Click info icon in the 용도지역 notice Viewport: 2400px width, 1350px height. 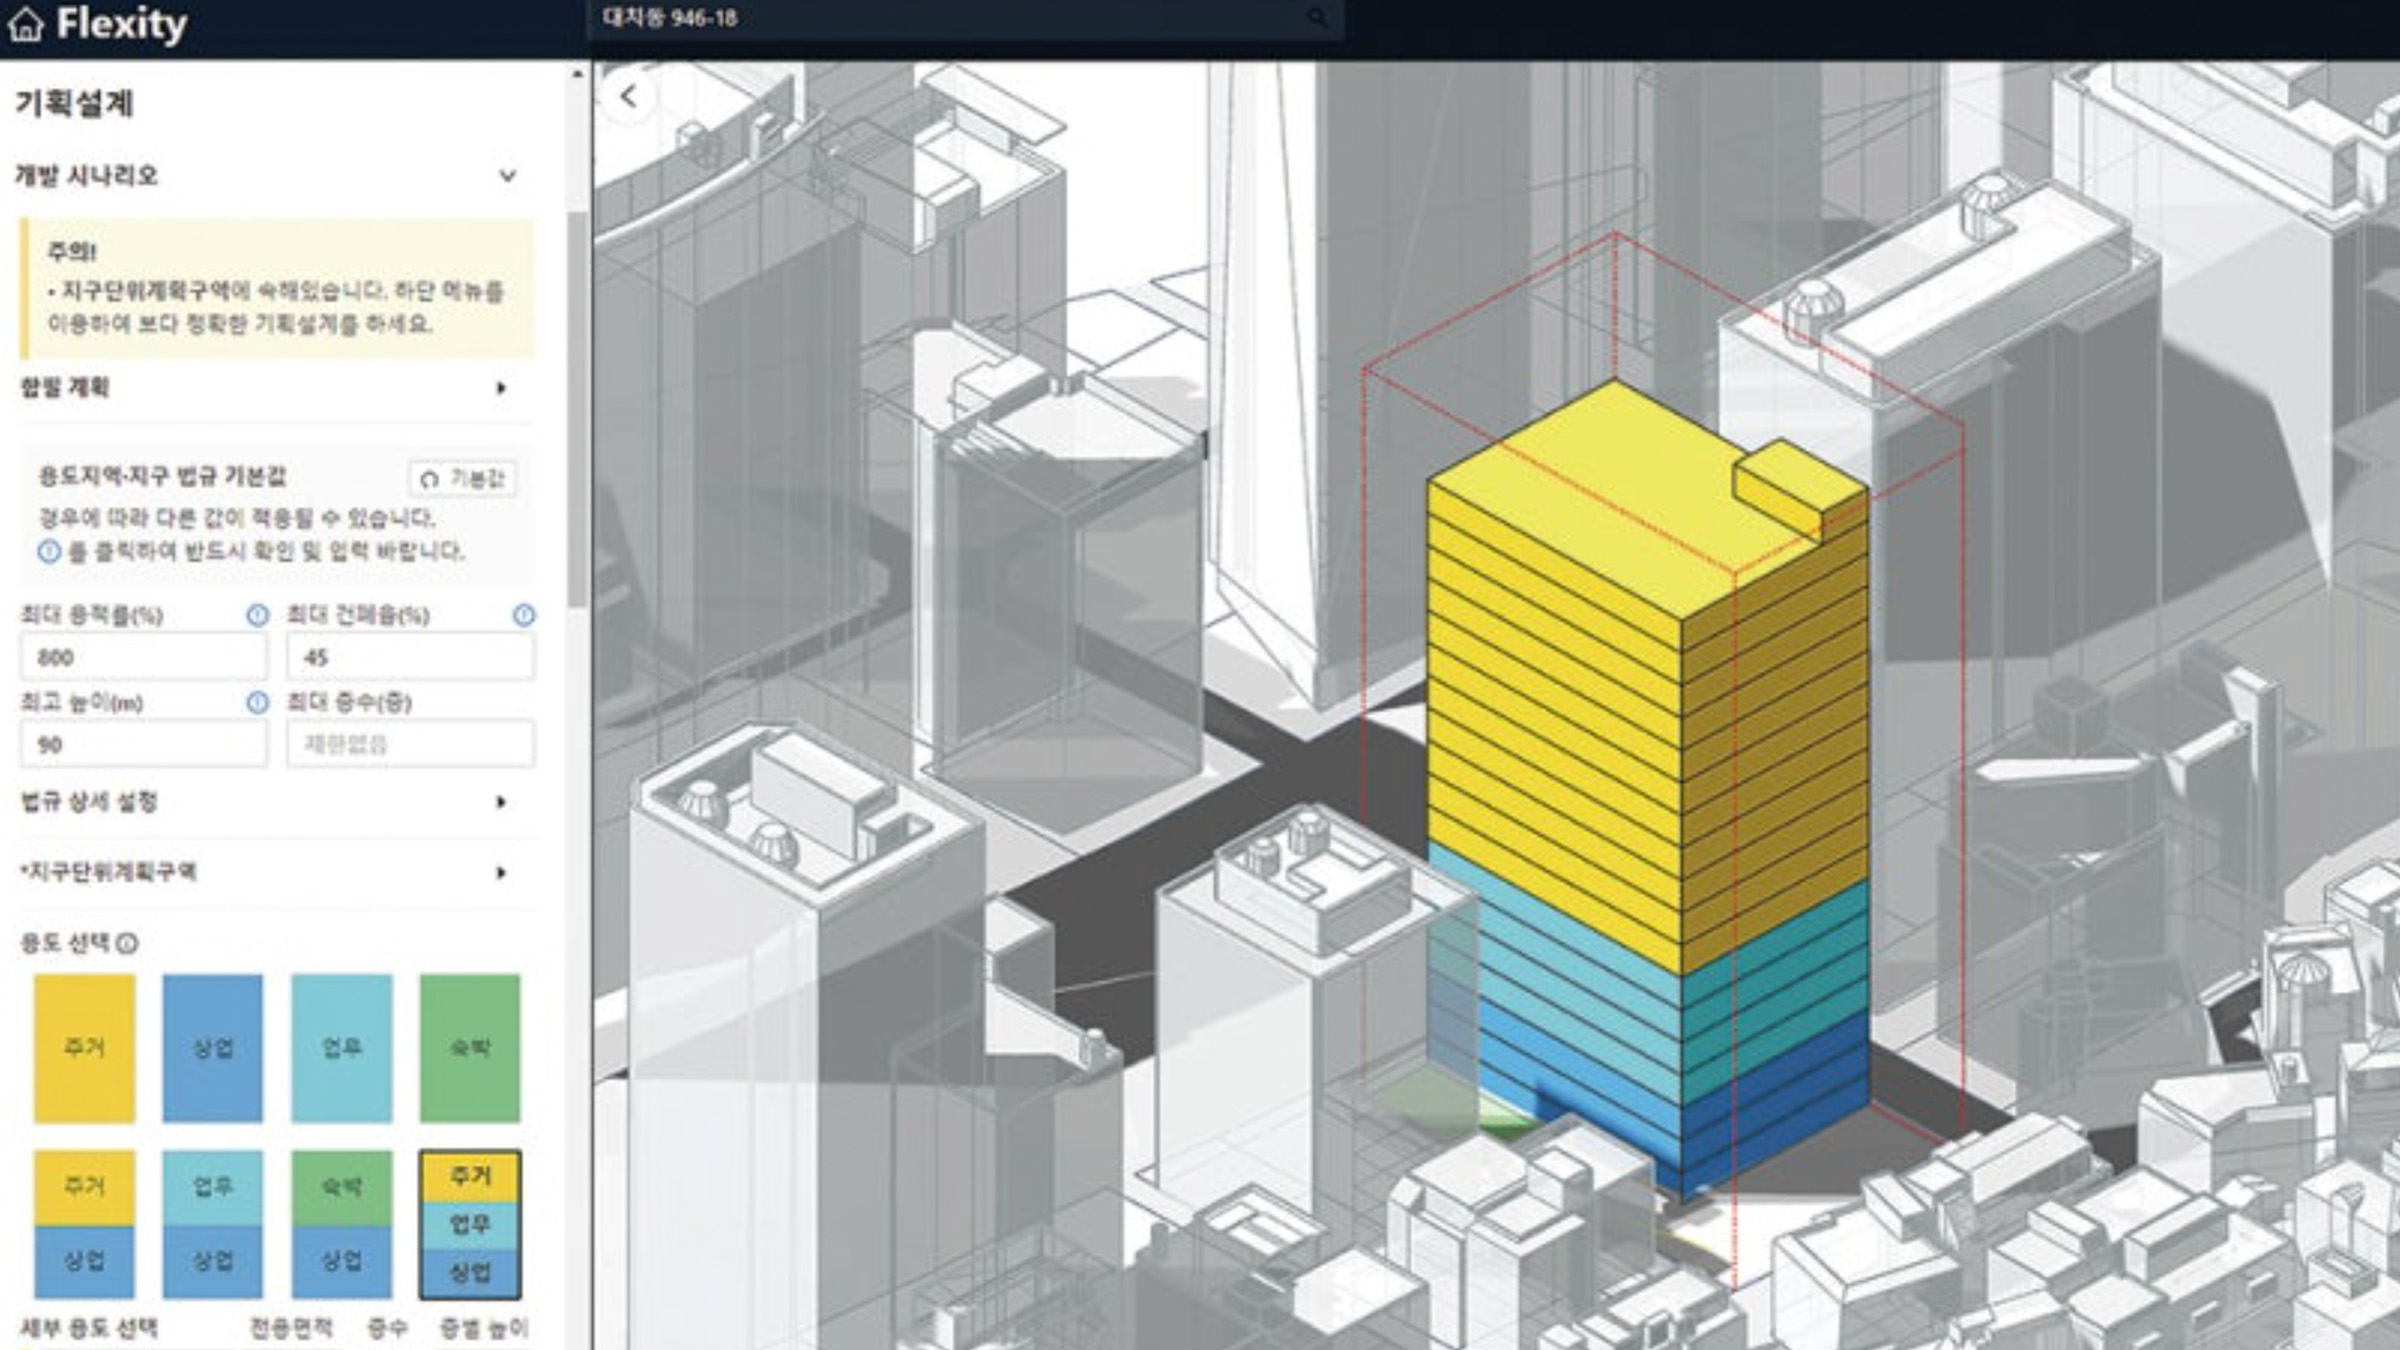click(49, 551)
